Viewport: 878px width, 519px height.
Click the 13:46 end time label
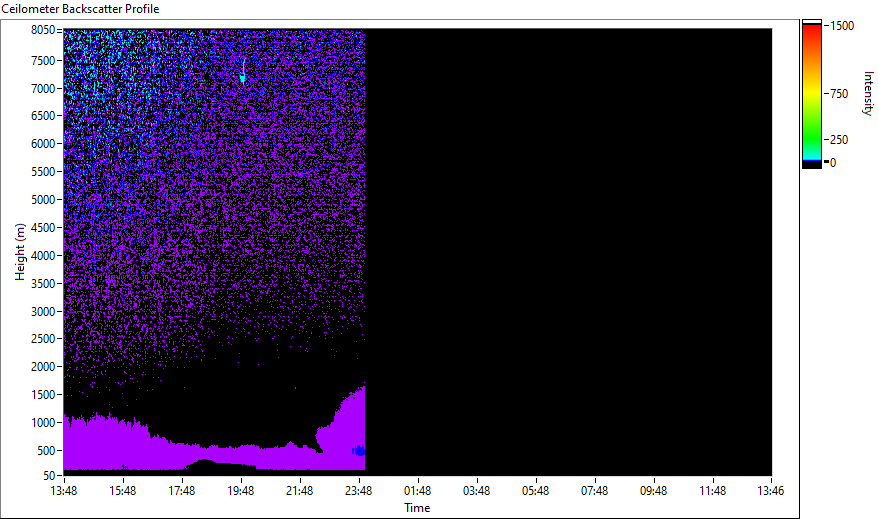[x=770, y=491]
